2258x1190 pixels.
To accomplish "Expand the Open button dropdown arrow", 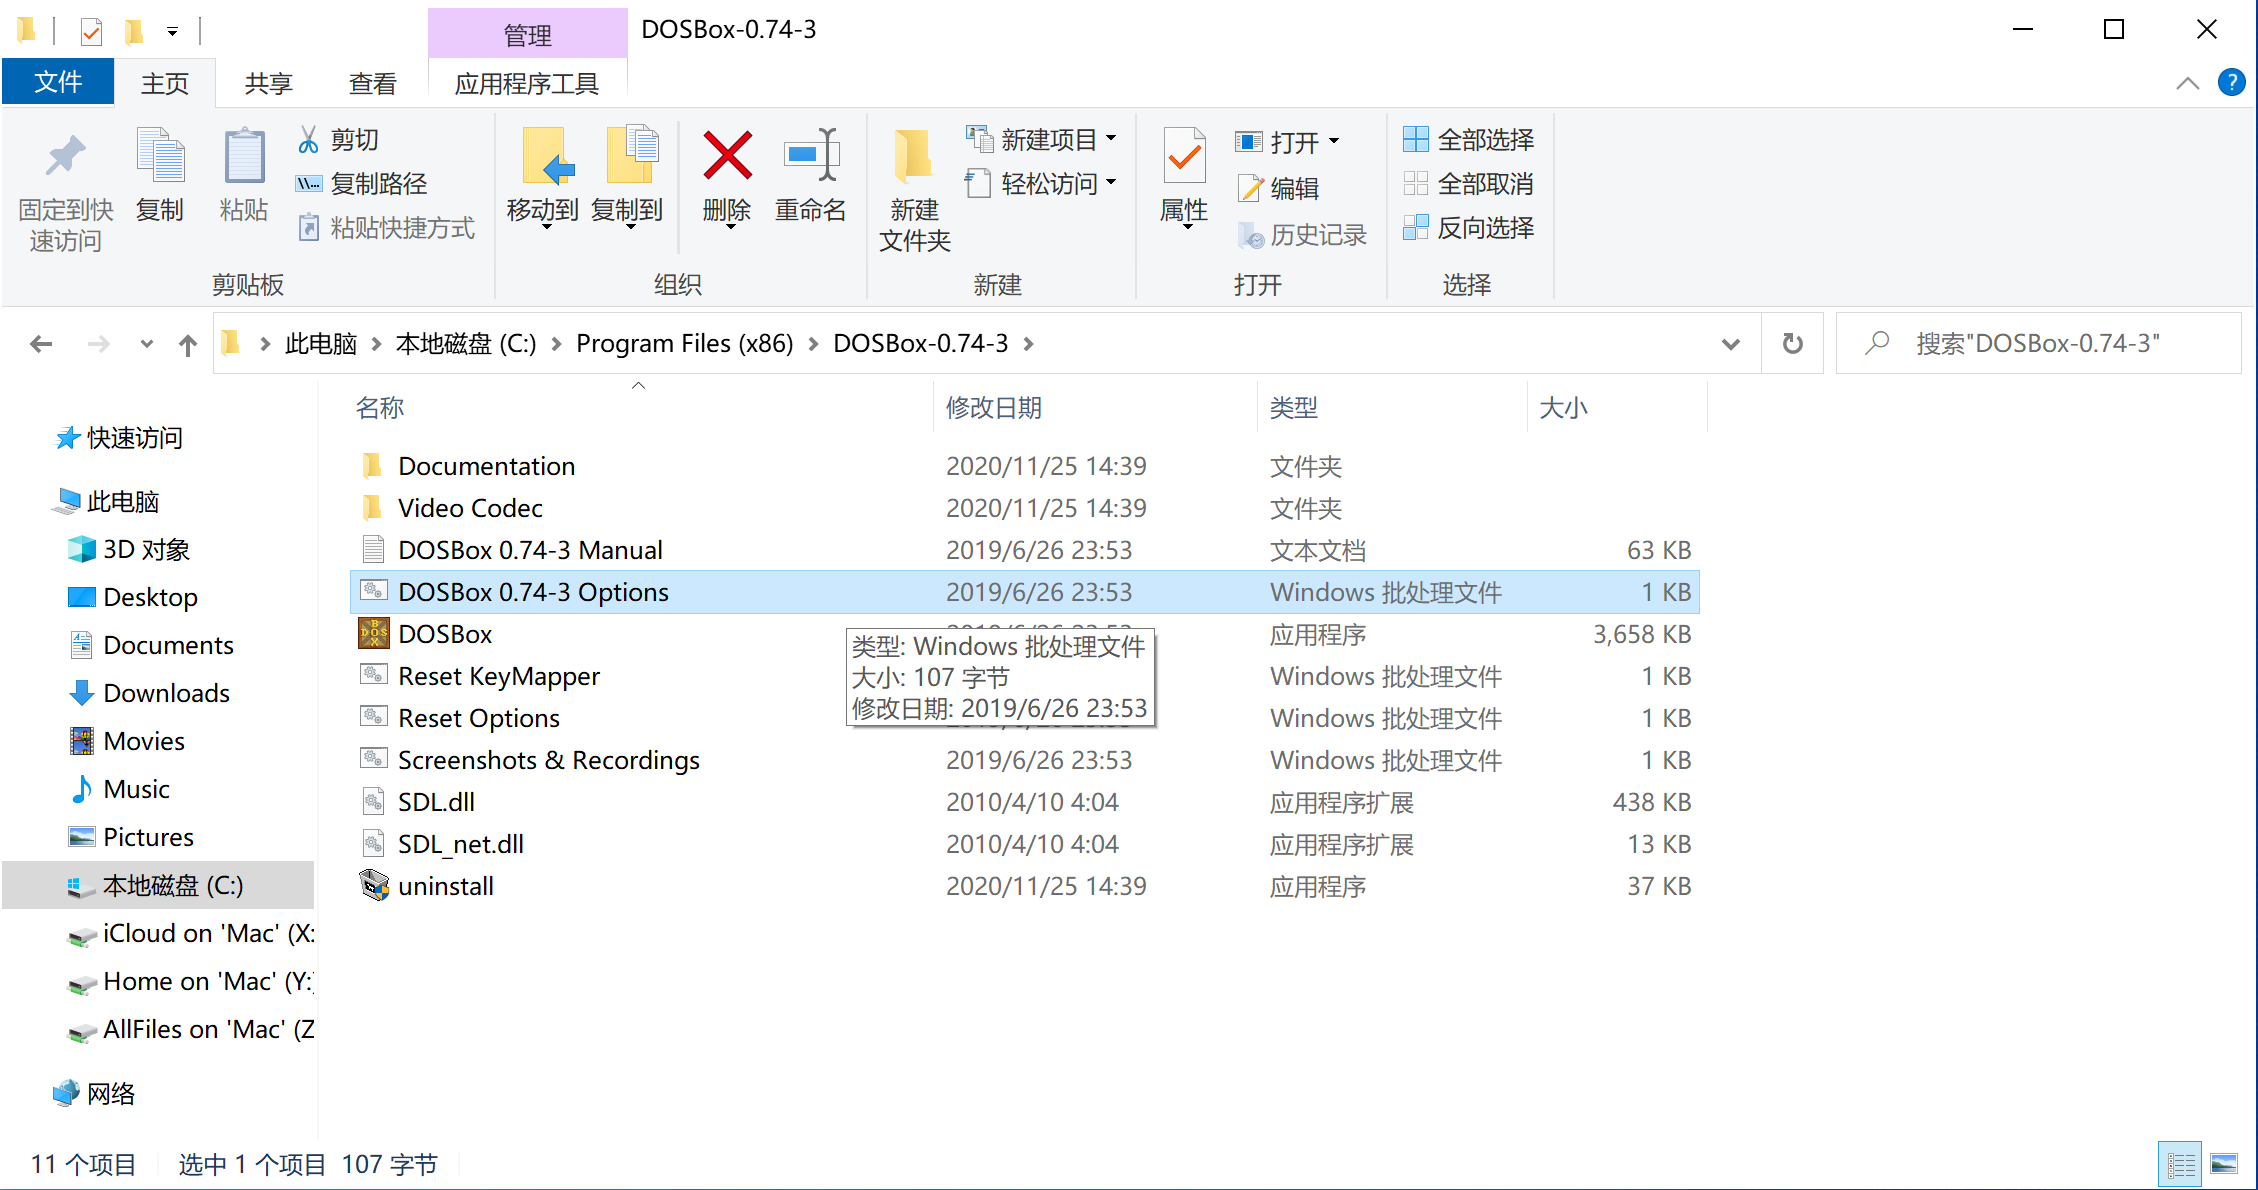I will click(1334, 142).
